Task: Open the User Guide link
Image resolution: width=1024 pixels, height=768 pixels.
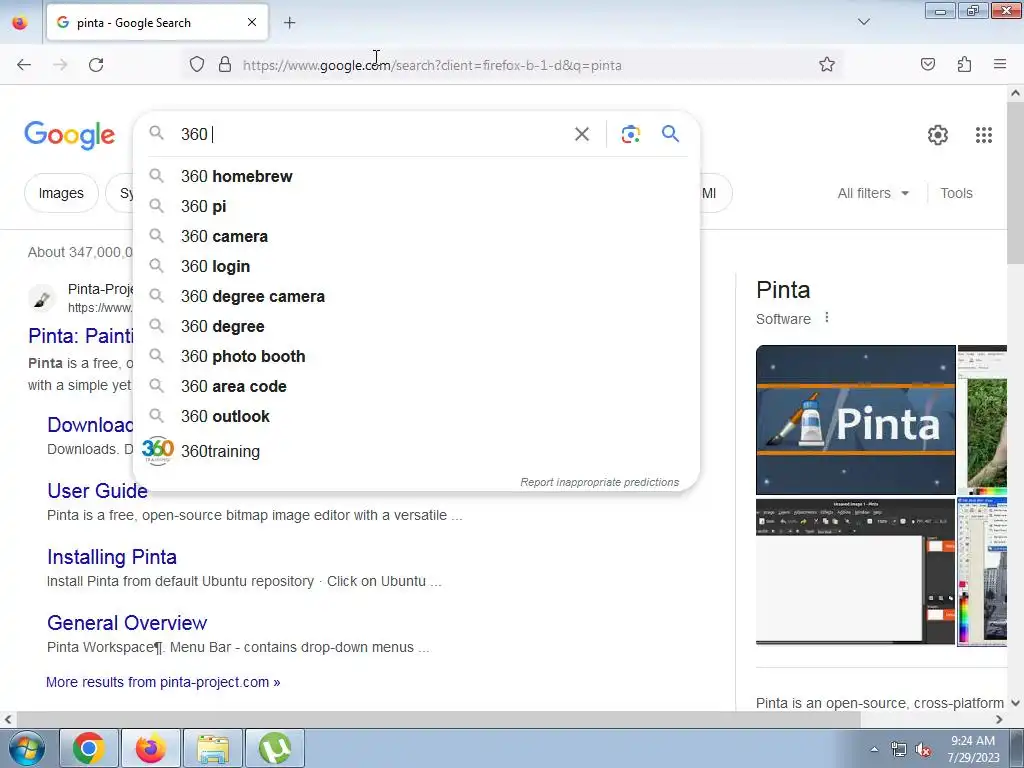Action: (x=97, y=491)
